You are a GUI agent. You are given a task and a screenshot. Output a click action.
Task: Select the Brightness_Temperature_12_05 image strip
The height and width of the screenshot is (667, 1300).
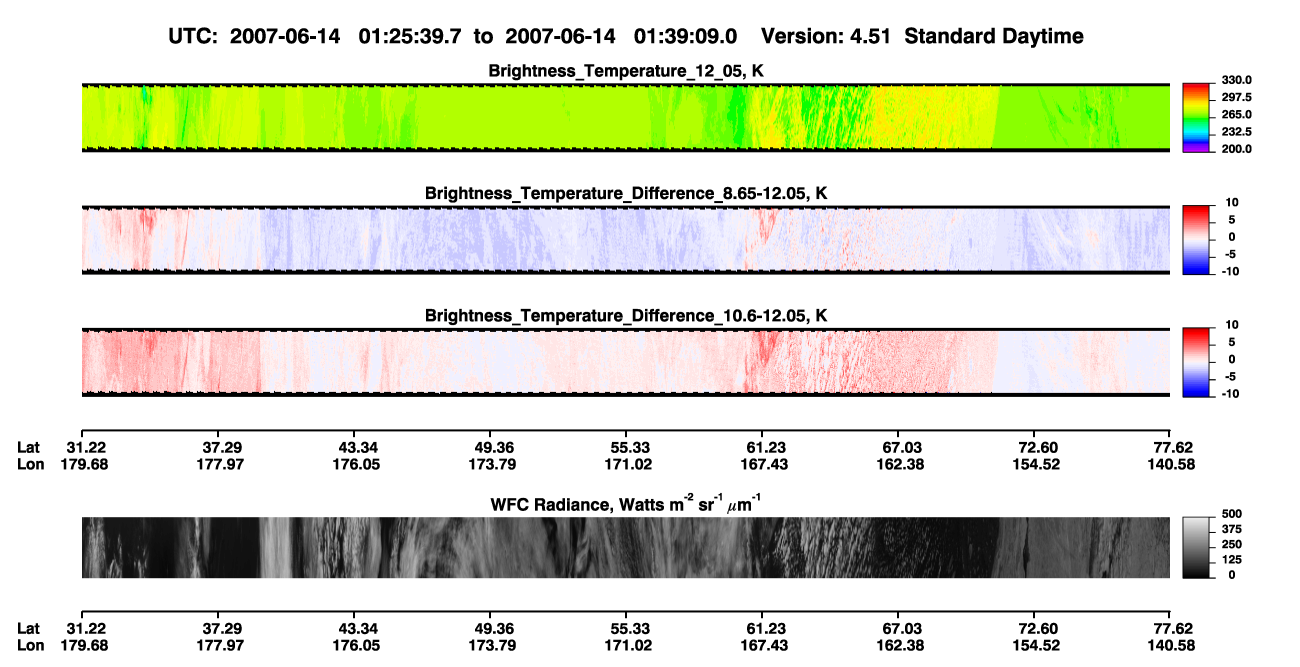[626, 117]
